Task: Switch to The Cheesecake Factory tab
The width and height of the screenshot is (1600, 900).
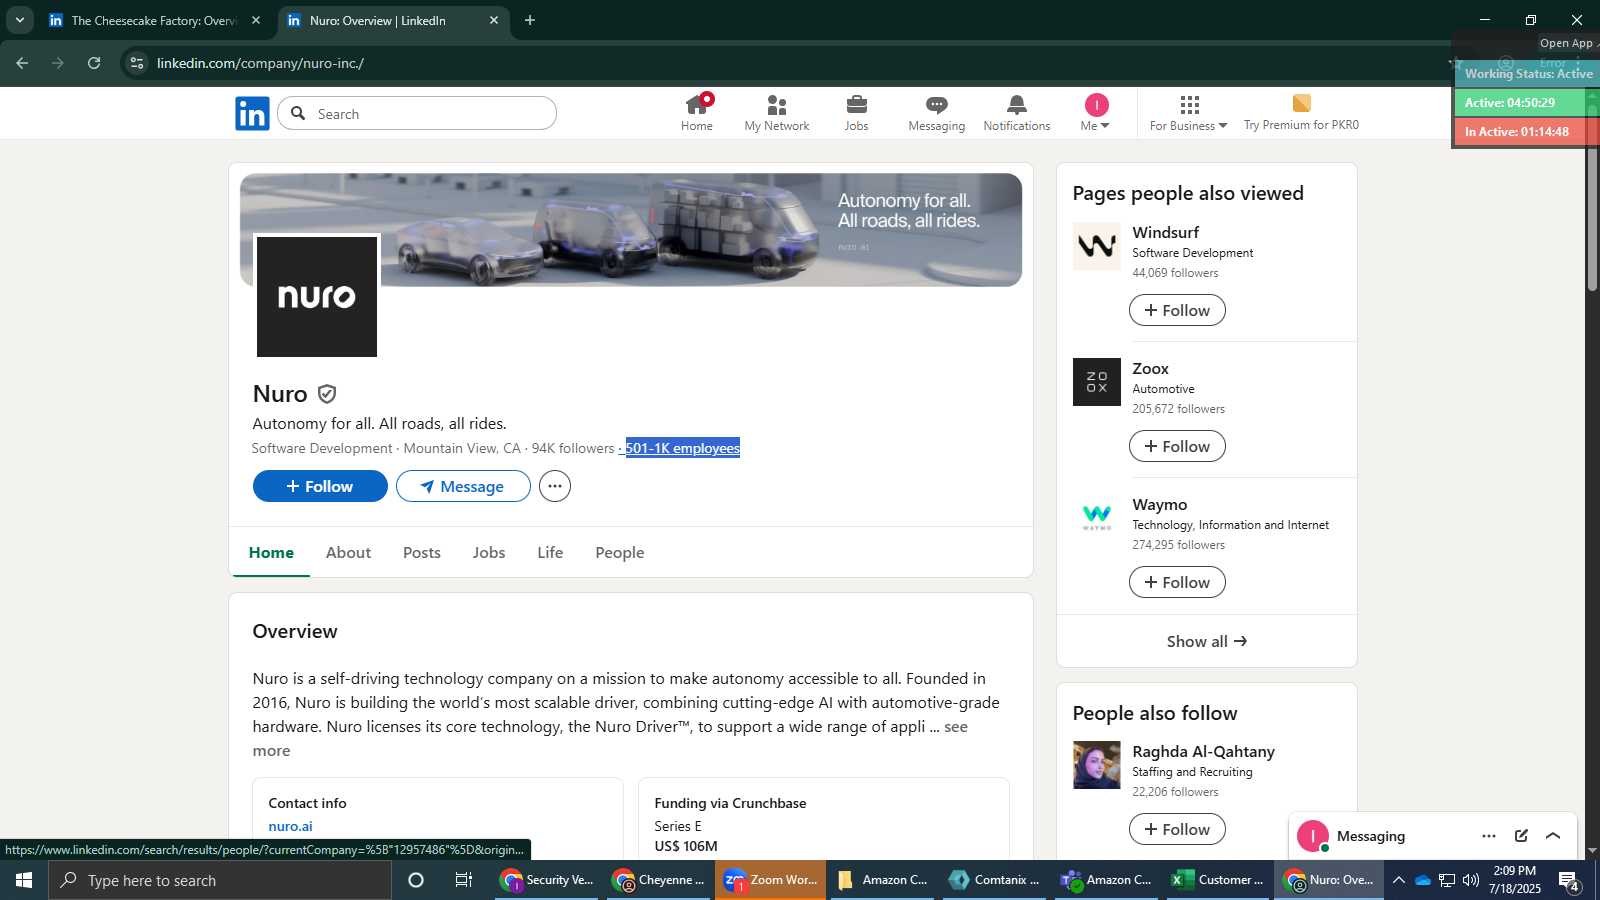Action: [155, 20]
